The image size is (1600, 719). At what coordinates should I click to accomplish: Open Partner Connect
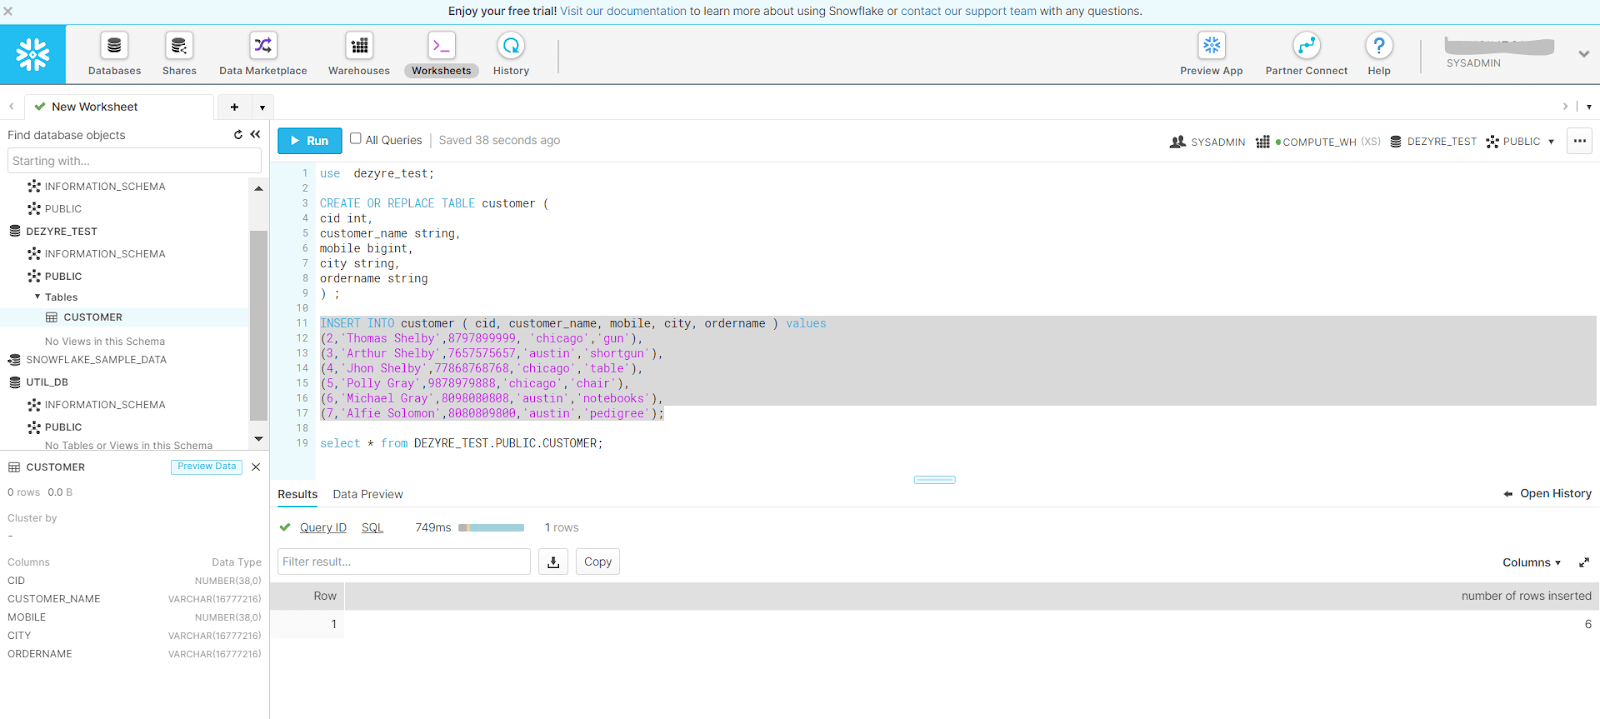pos(1306,54)
